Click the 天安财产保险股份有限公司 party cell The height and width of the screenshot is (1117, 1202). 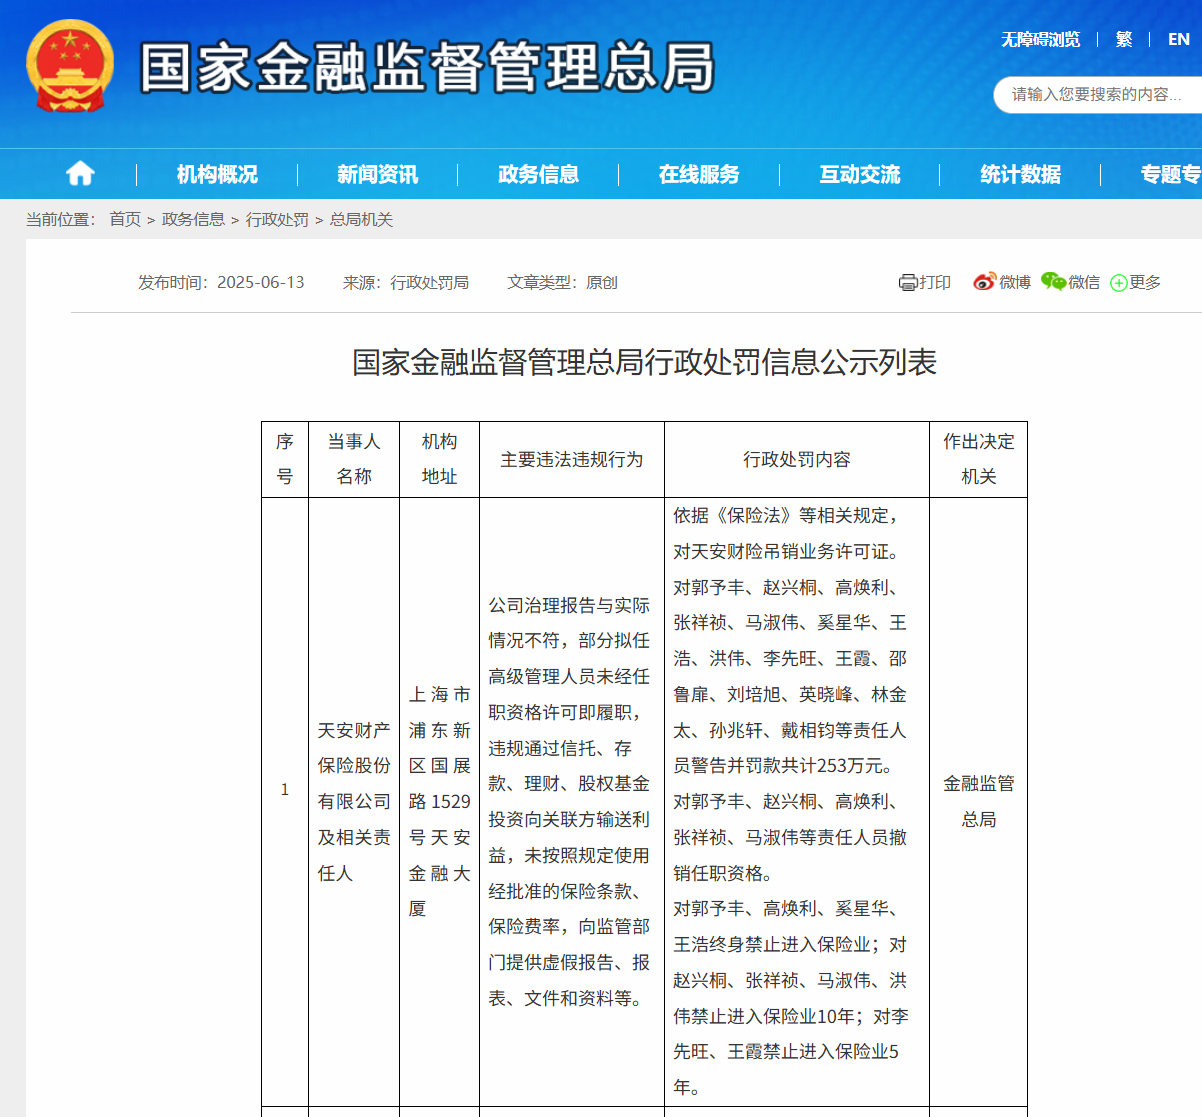354,802
